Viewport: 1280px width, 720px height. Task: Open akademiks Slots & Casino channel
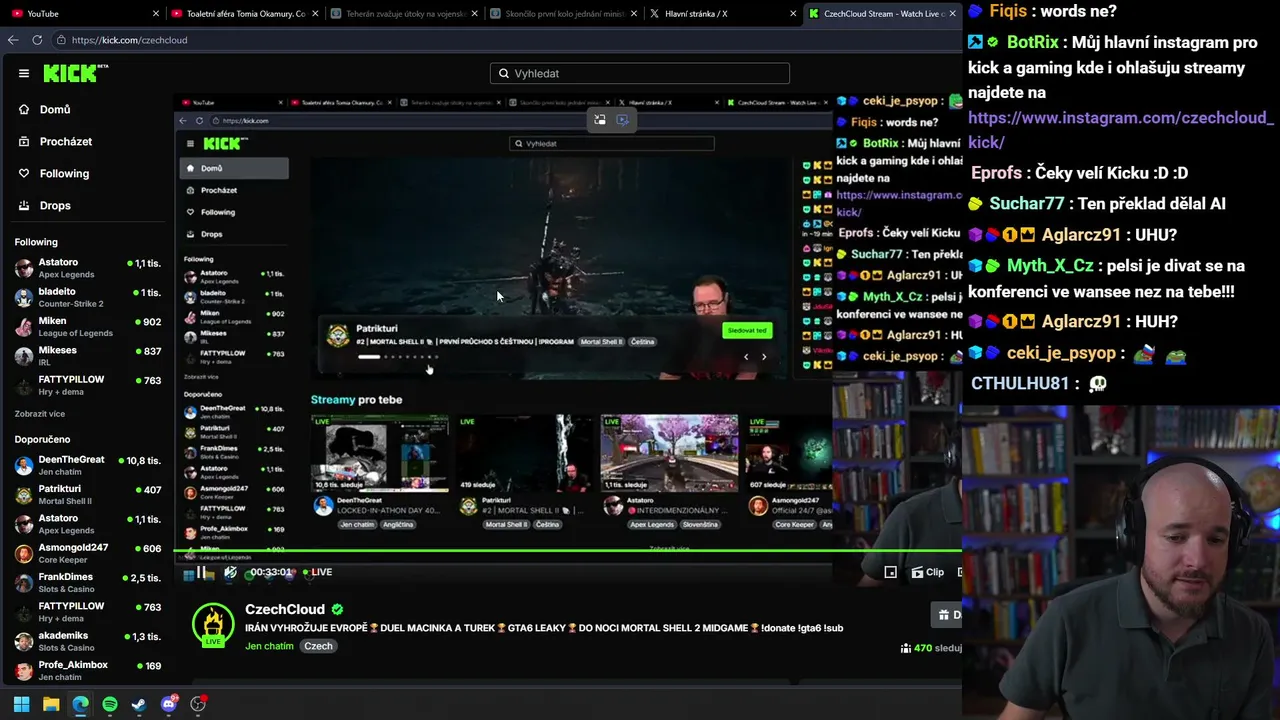[x=88, y=641]
